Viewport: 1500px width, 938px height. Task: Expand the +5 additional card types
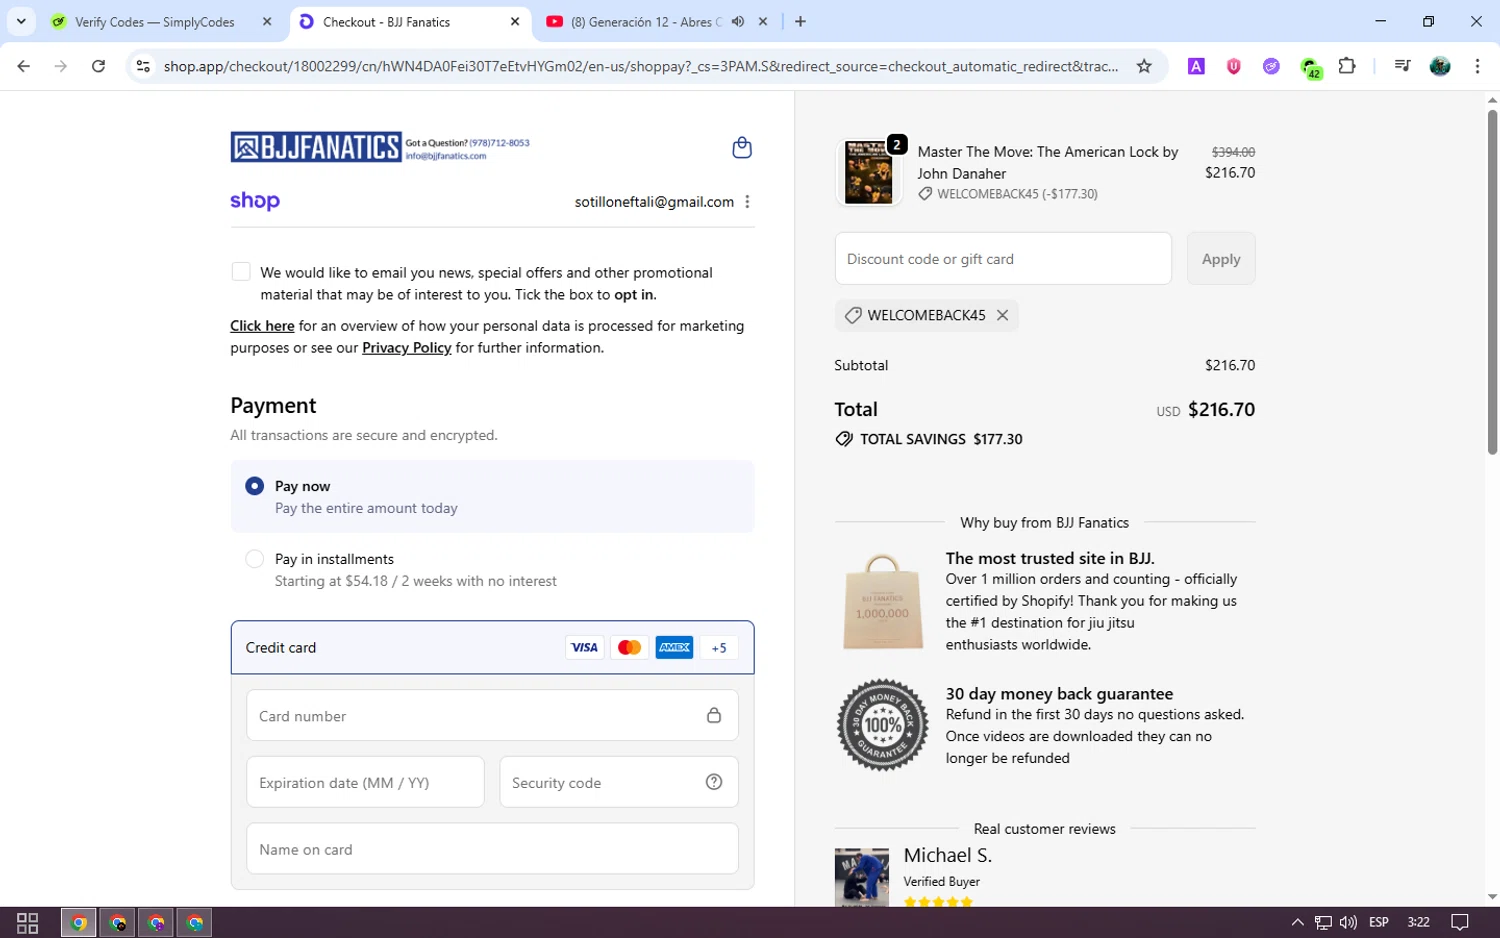pos(719,648)
